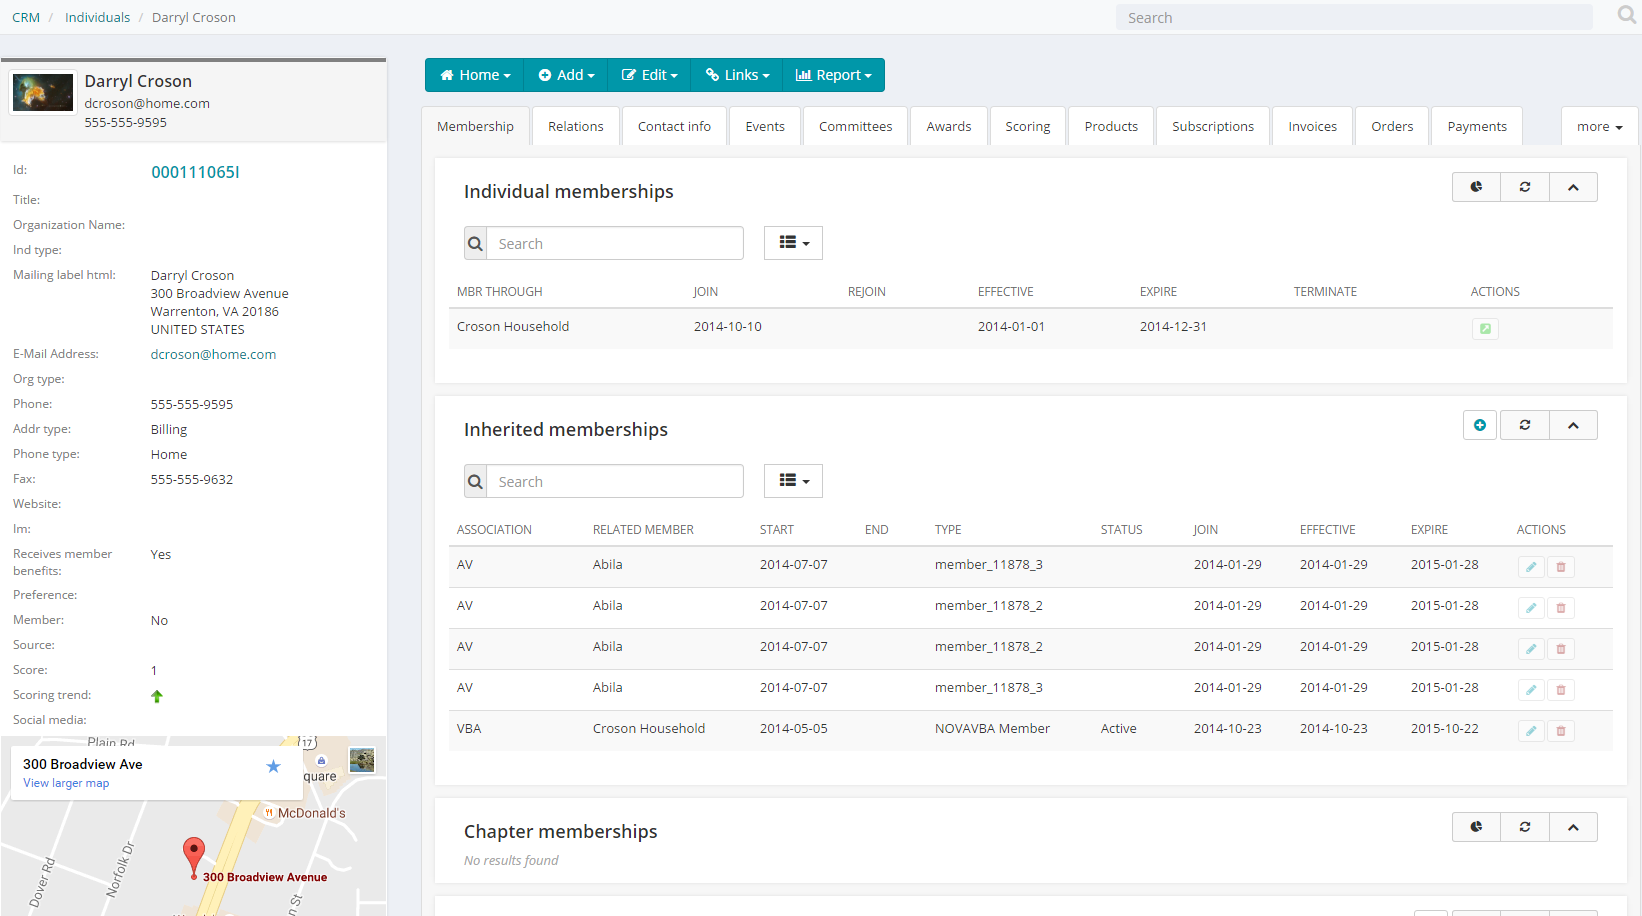
Task: Open the Contact info tab
Action: point(674,125)
